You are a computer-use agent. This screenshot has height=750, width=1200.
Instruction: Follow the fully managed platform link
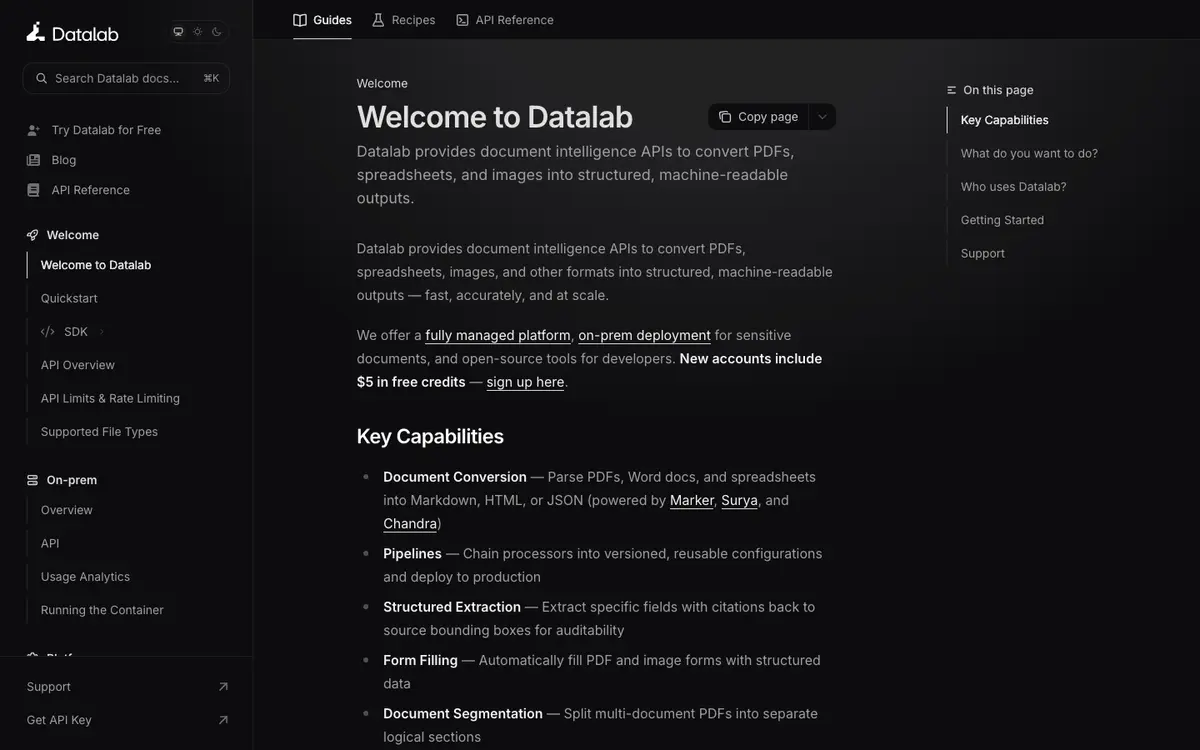[498, 336]
